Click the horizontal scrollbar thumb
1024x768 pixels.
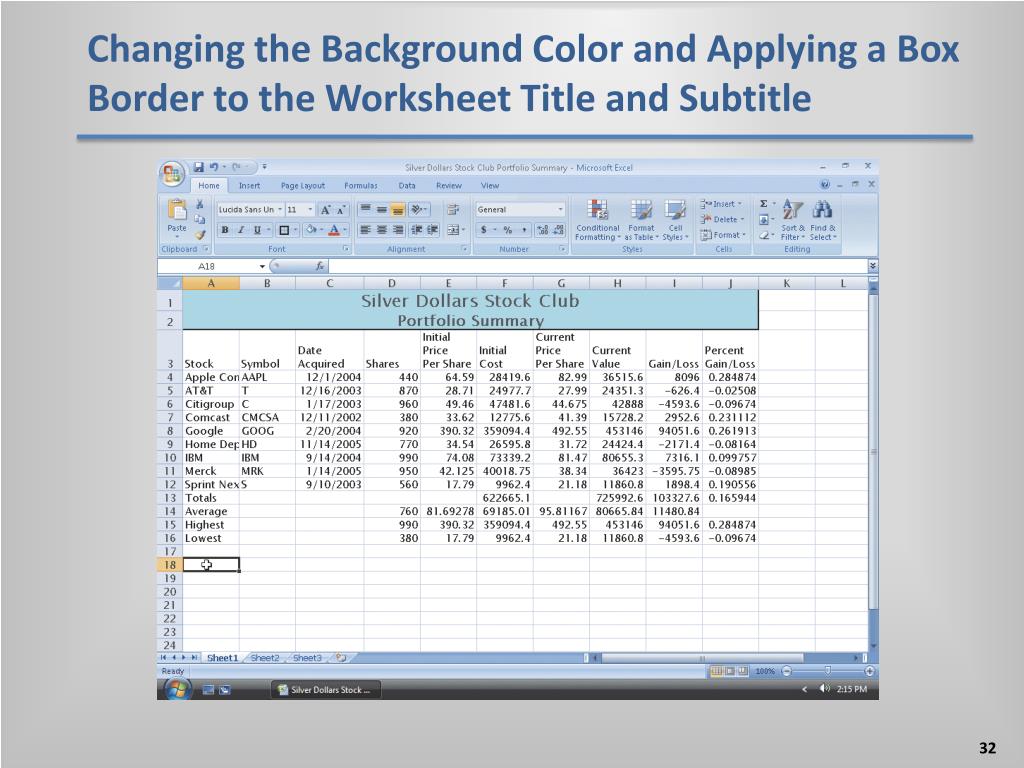703,658
